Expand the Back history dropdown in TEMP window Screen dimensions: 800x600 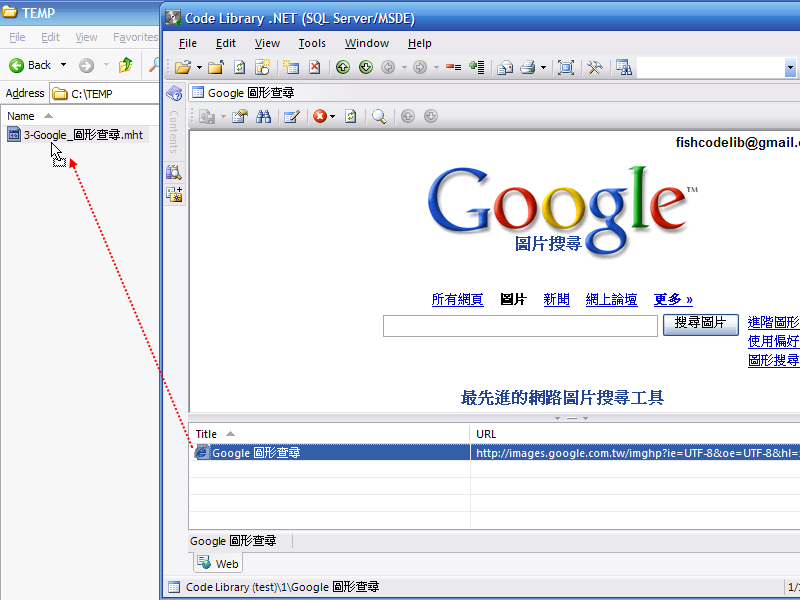coord(63,65)
